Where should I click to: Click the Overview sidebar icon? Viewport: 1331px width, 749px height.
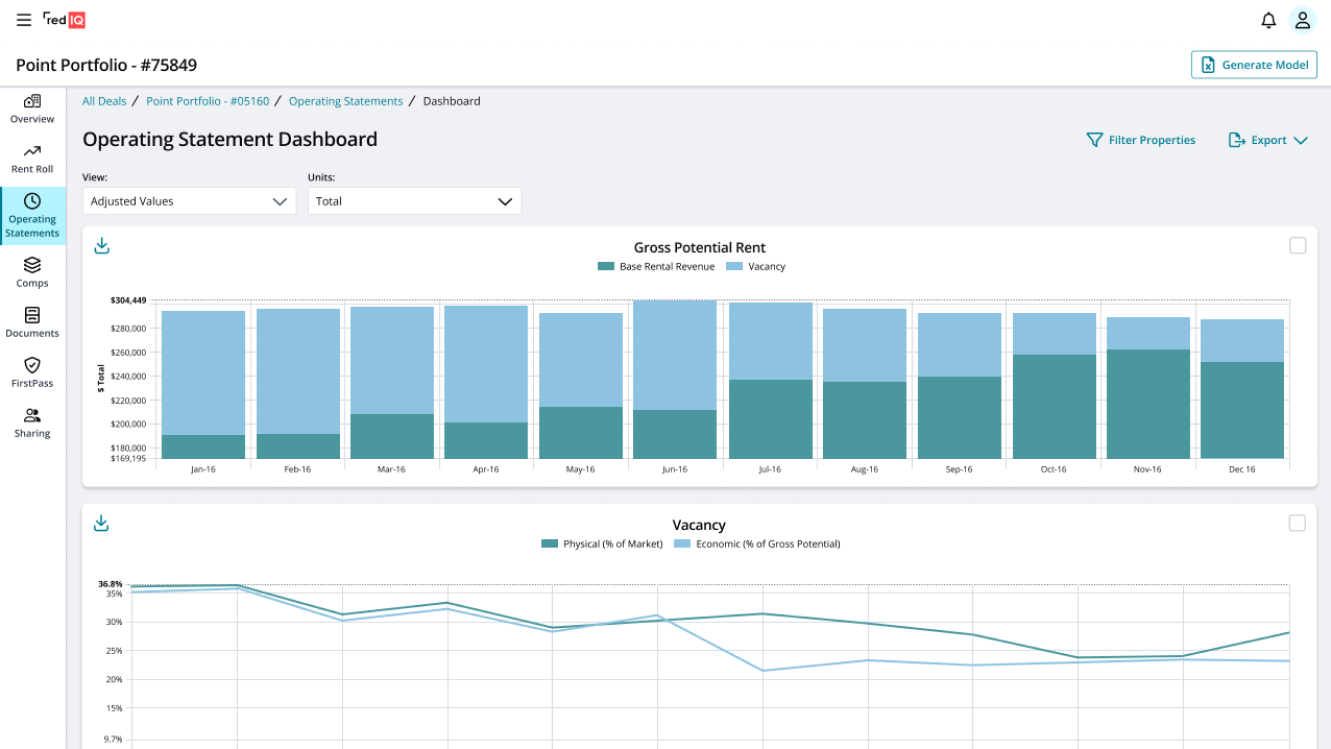pyautogui.click(x=32, y=101)
